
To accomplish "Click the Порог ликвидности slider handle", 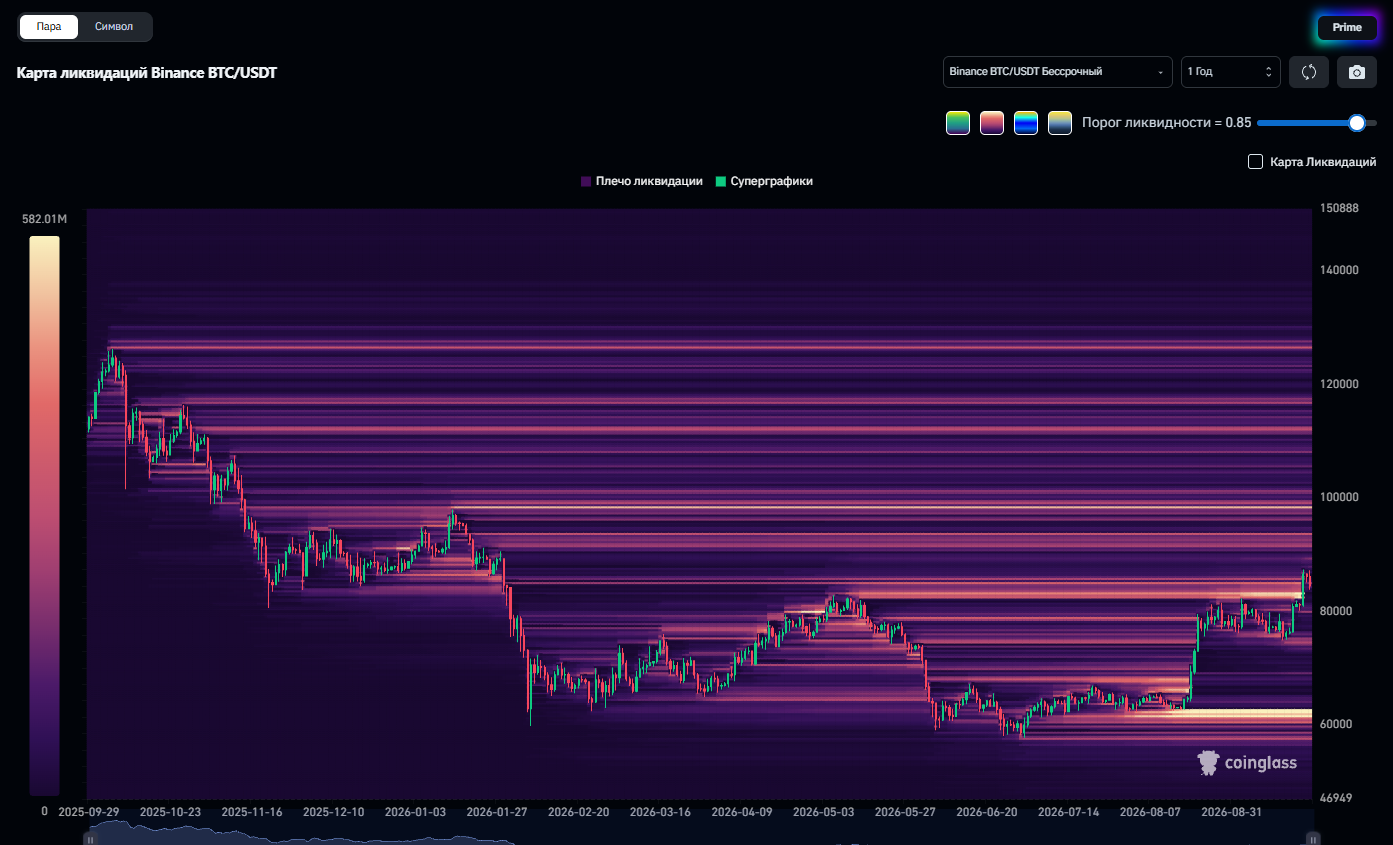I will (1357, 123).
